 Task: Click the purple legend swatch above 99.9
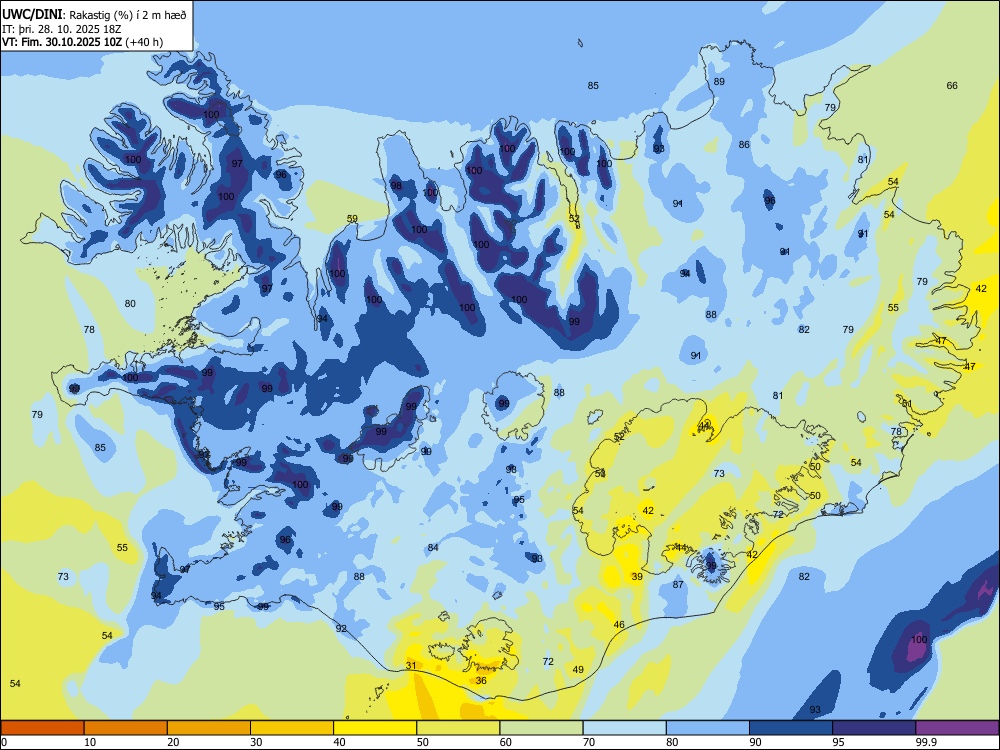click(957, 728)
